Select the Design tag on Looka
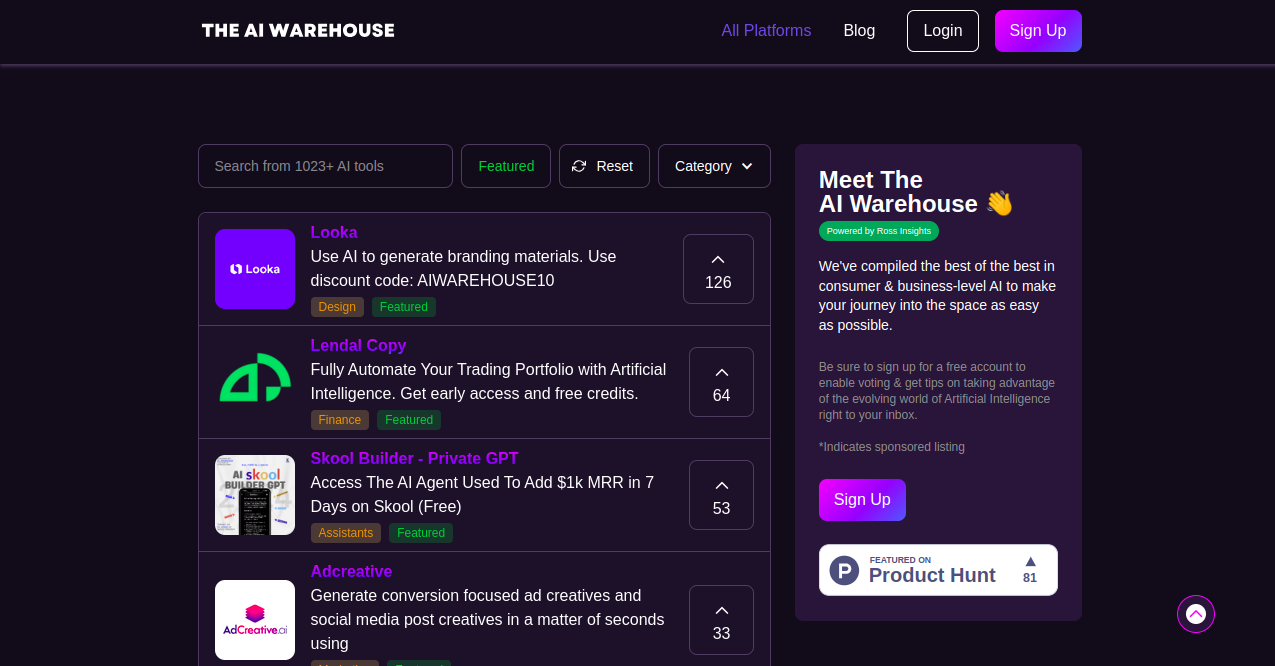Screen dimensions: 1275x666 (337, 307)
